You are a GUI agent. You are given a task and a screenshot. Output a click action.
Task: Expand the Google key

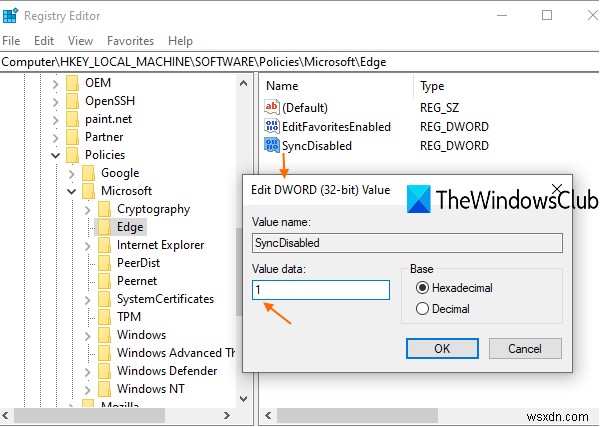[x=72, y=173]
